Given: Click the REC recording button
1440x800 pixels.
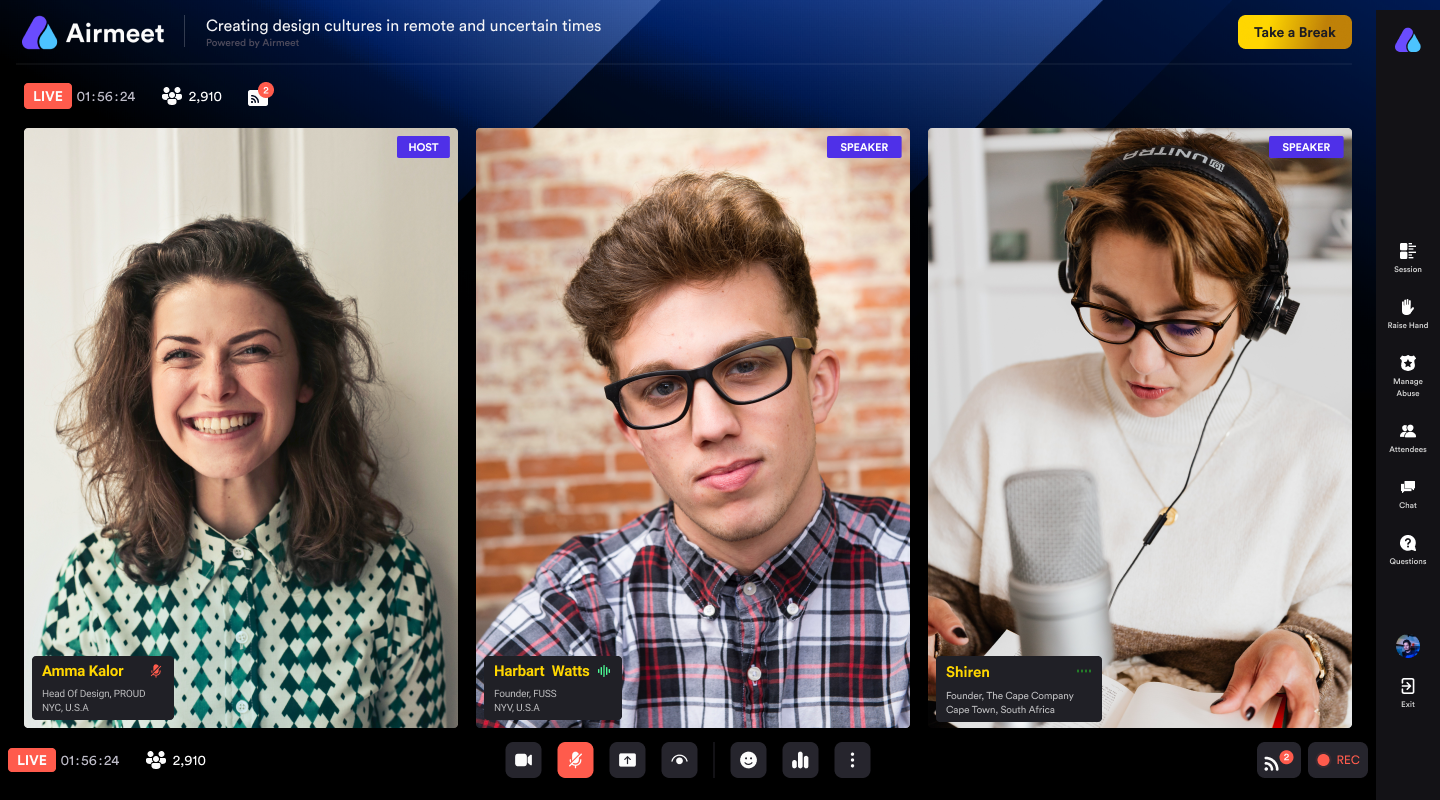Looking at the screenshot, I should point(1337,760).
